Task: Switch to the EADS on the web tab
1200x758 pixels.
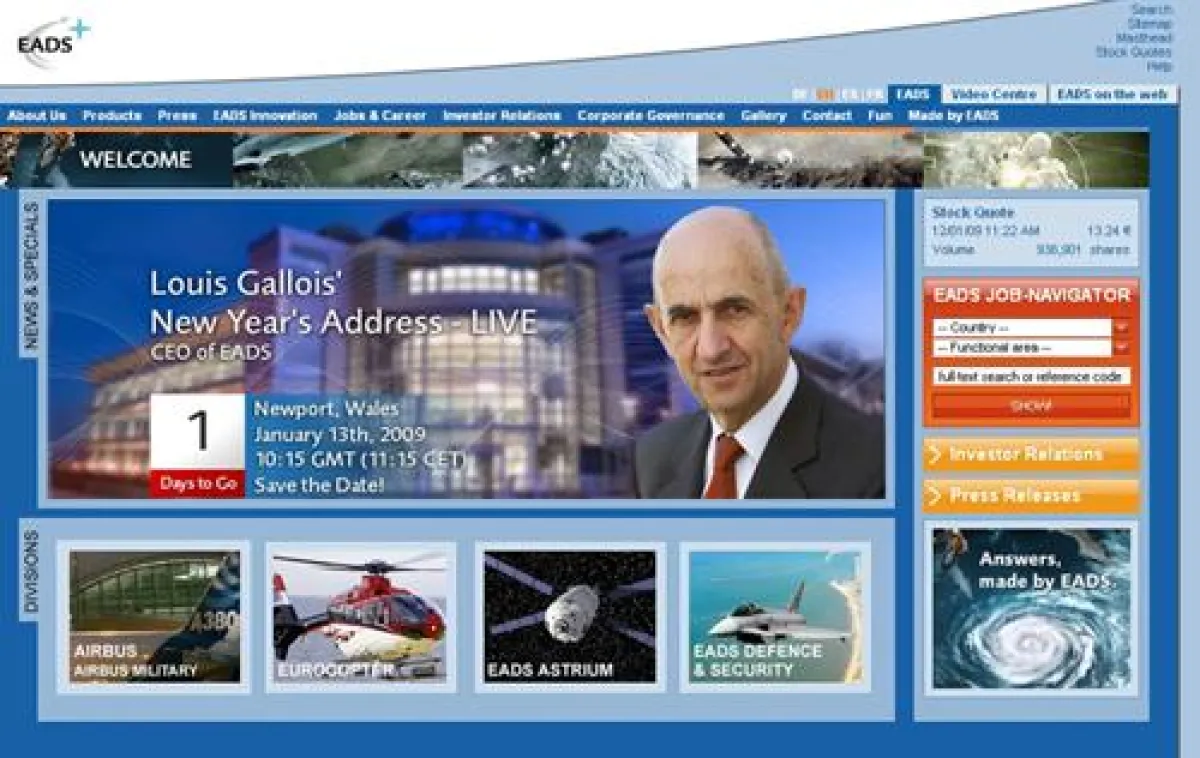Action: (x=1112, y=94)
